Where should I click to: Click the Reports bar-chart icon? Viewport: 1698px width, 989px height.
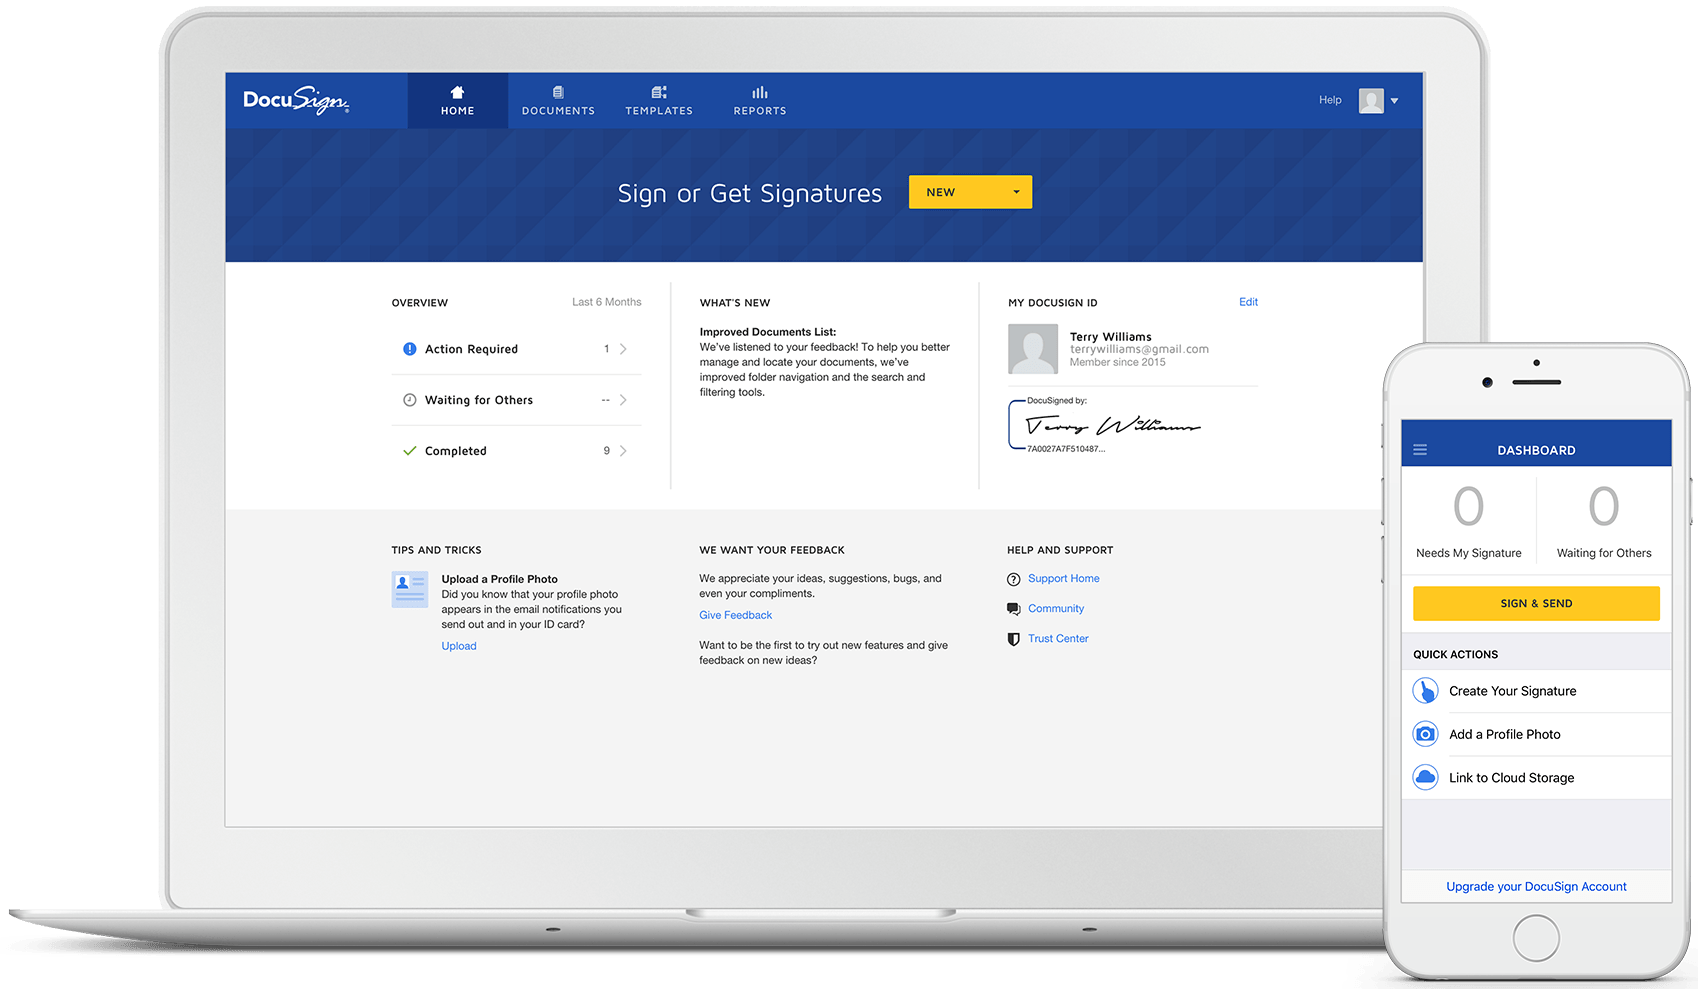pos(759,91)
